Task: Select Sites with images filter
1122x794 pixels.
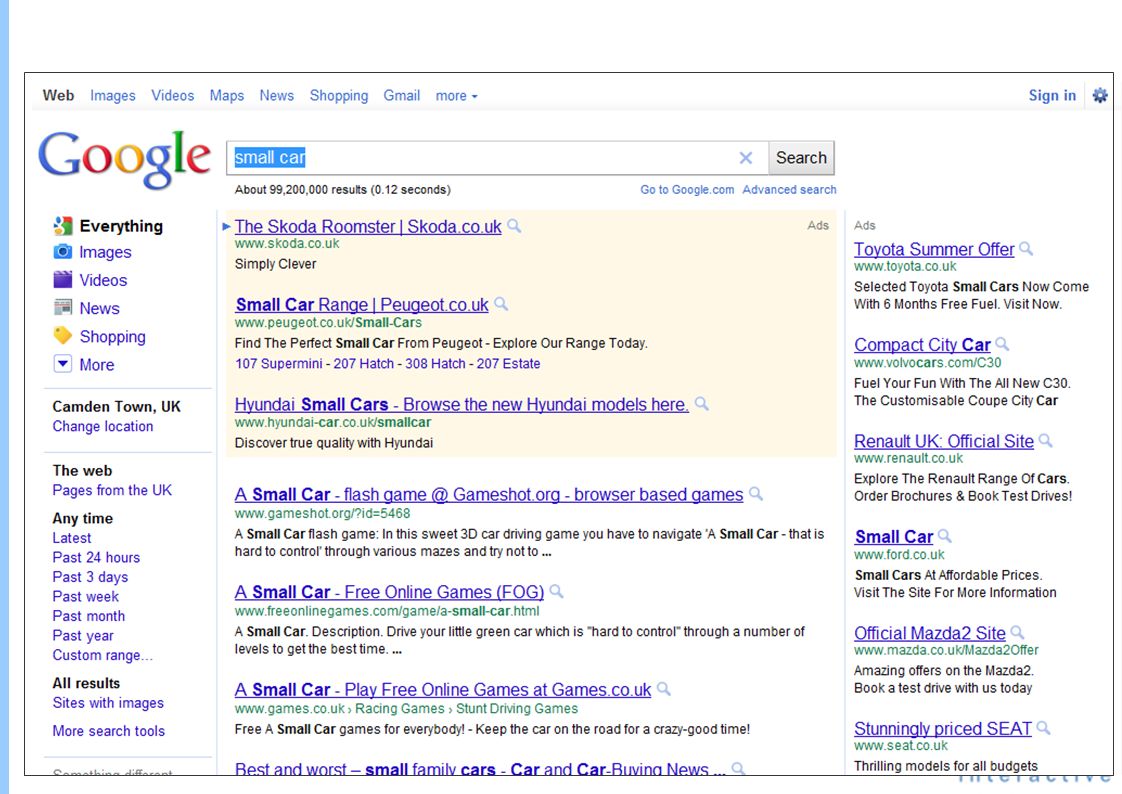Action: [x=108, y=703]
